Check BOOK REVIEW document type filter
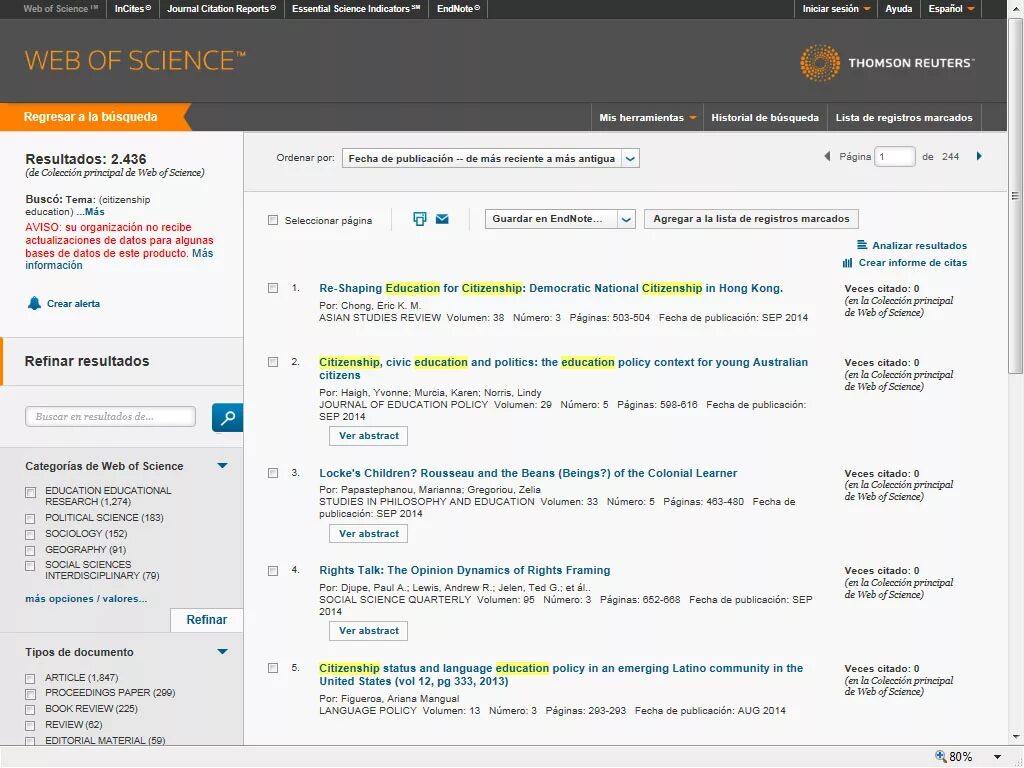The width and height of the screenshot is (1024, 768). [30, 710]
